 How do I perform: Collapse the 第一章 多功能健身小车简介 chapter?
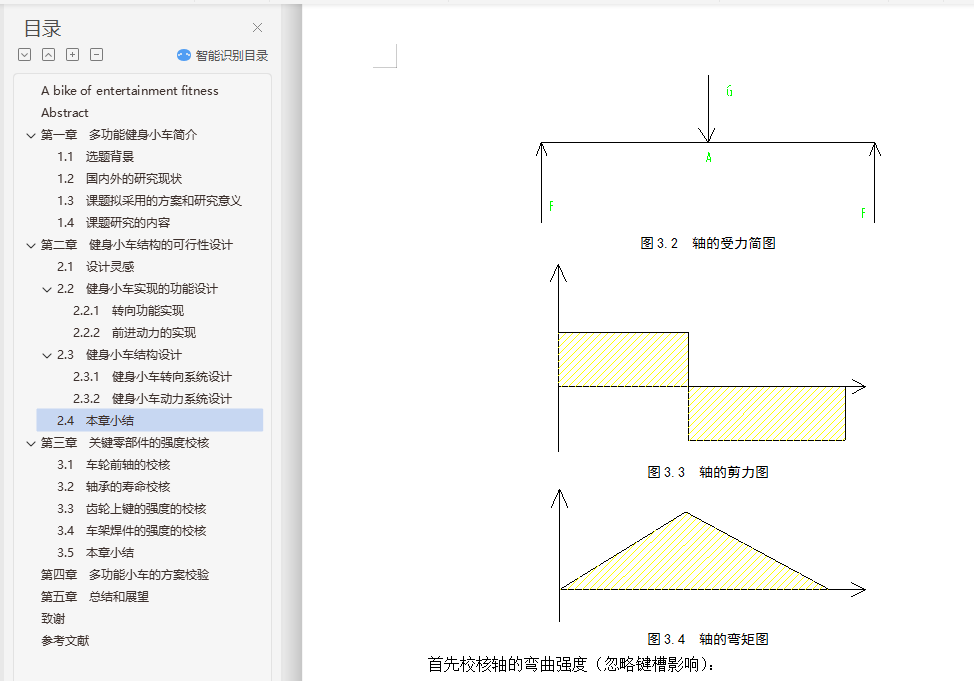pos(30,135)
